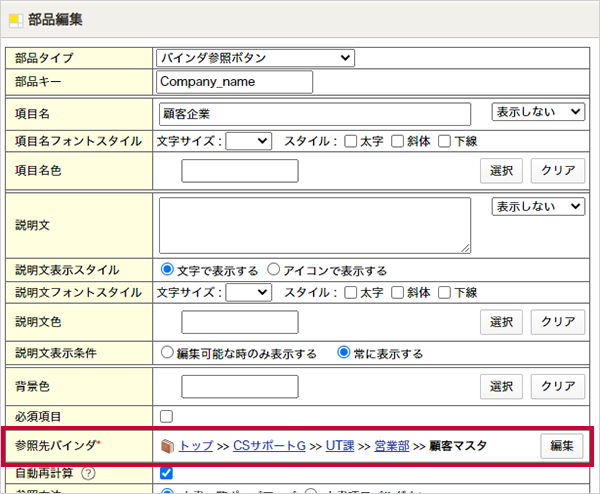Click 編集 button in 参照先バインダ row
Viewport: 600px width, 494px height.
[x=562, y=446]
